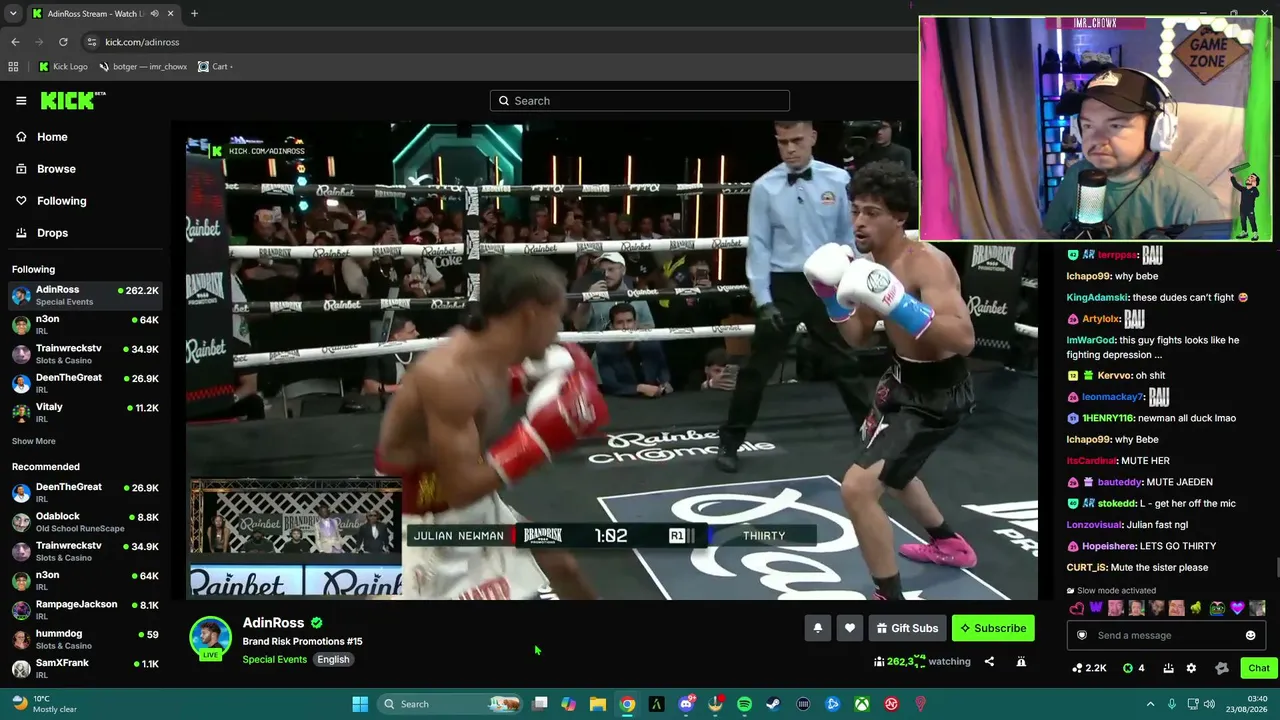The height and width of the screenshot is (720, 1280).
Task: Open the Xbox app from taskbar
Action: point(861,704)
